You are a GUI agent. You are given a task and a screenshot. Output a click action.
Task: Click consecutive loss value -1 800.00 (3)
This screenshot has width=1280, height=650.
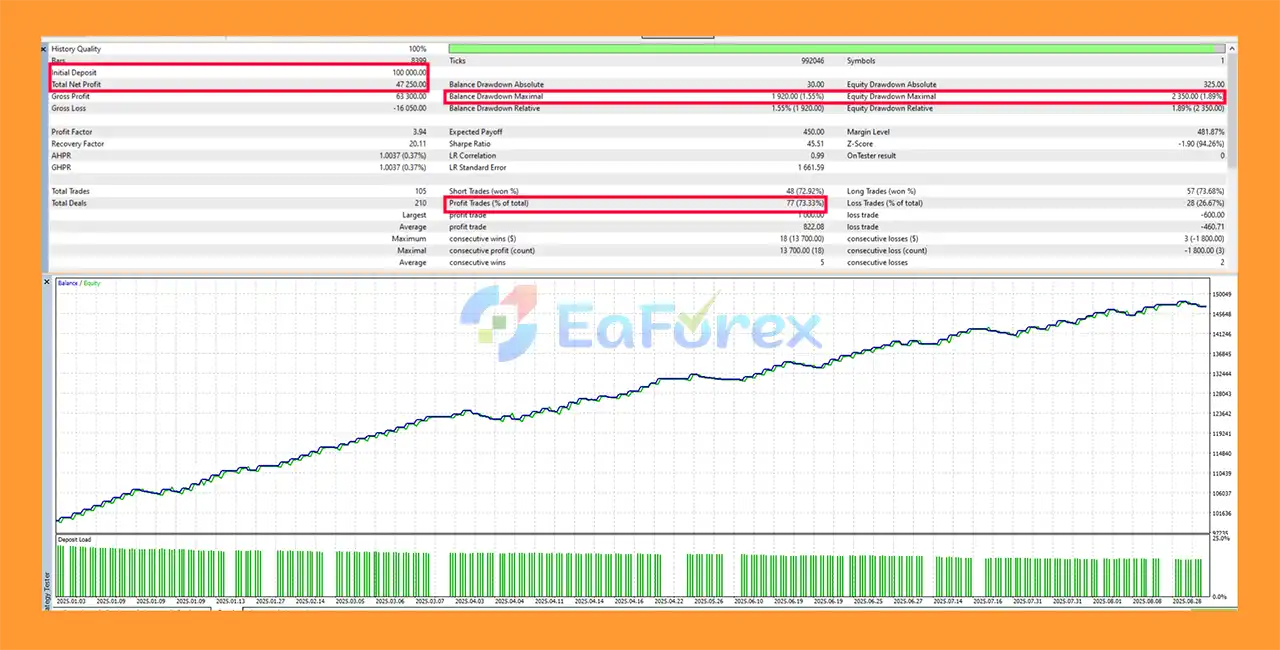tap(1203, 250)
